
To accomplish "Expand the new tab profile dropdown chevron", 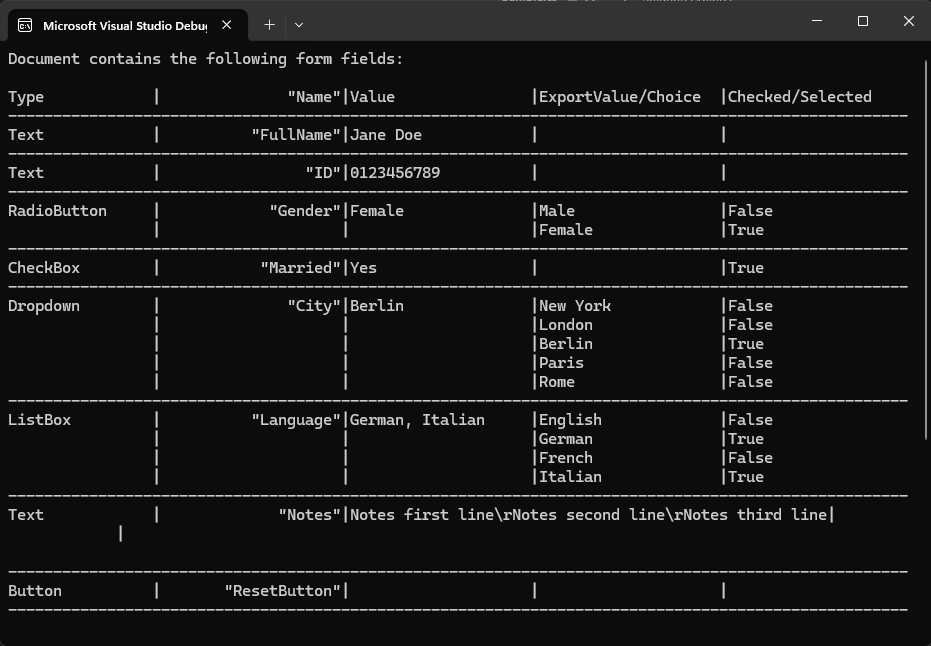I will coord(299,24).
